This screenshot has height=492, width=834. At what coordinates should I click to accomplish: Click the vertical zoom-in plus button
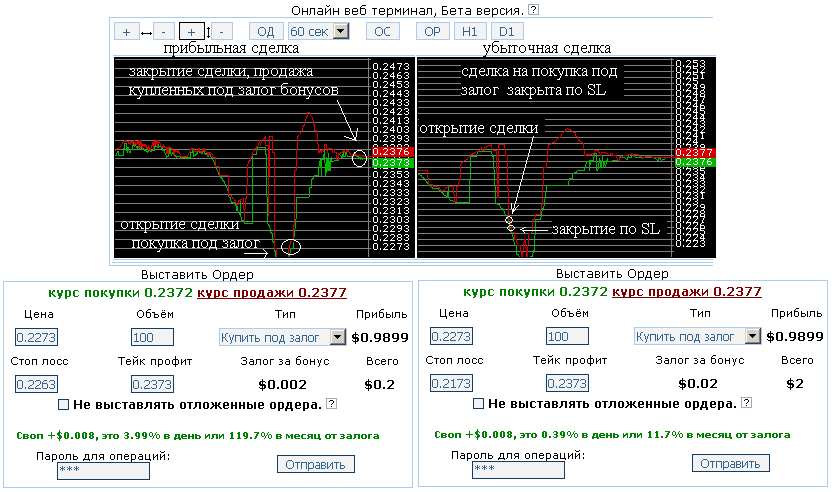click(191, 32)
